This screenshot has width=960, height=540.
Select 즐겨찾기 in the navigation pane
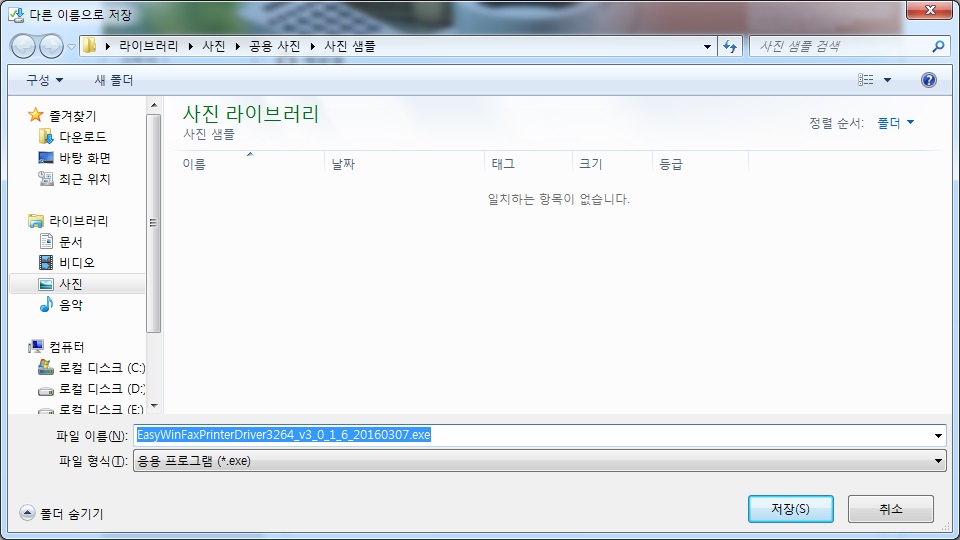click(x=72, y=115)
